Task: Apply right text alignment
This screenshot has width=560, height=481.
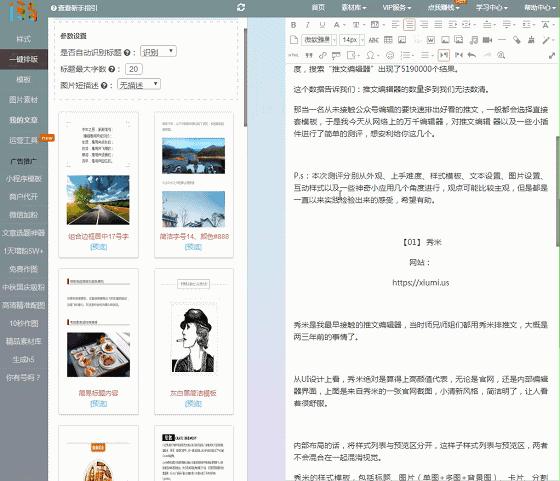Action: [424, 25]
